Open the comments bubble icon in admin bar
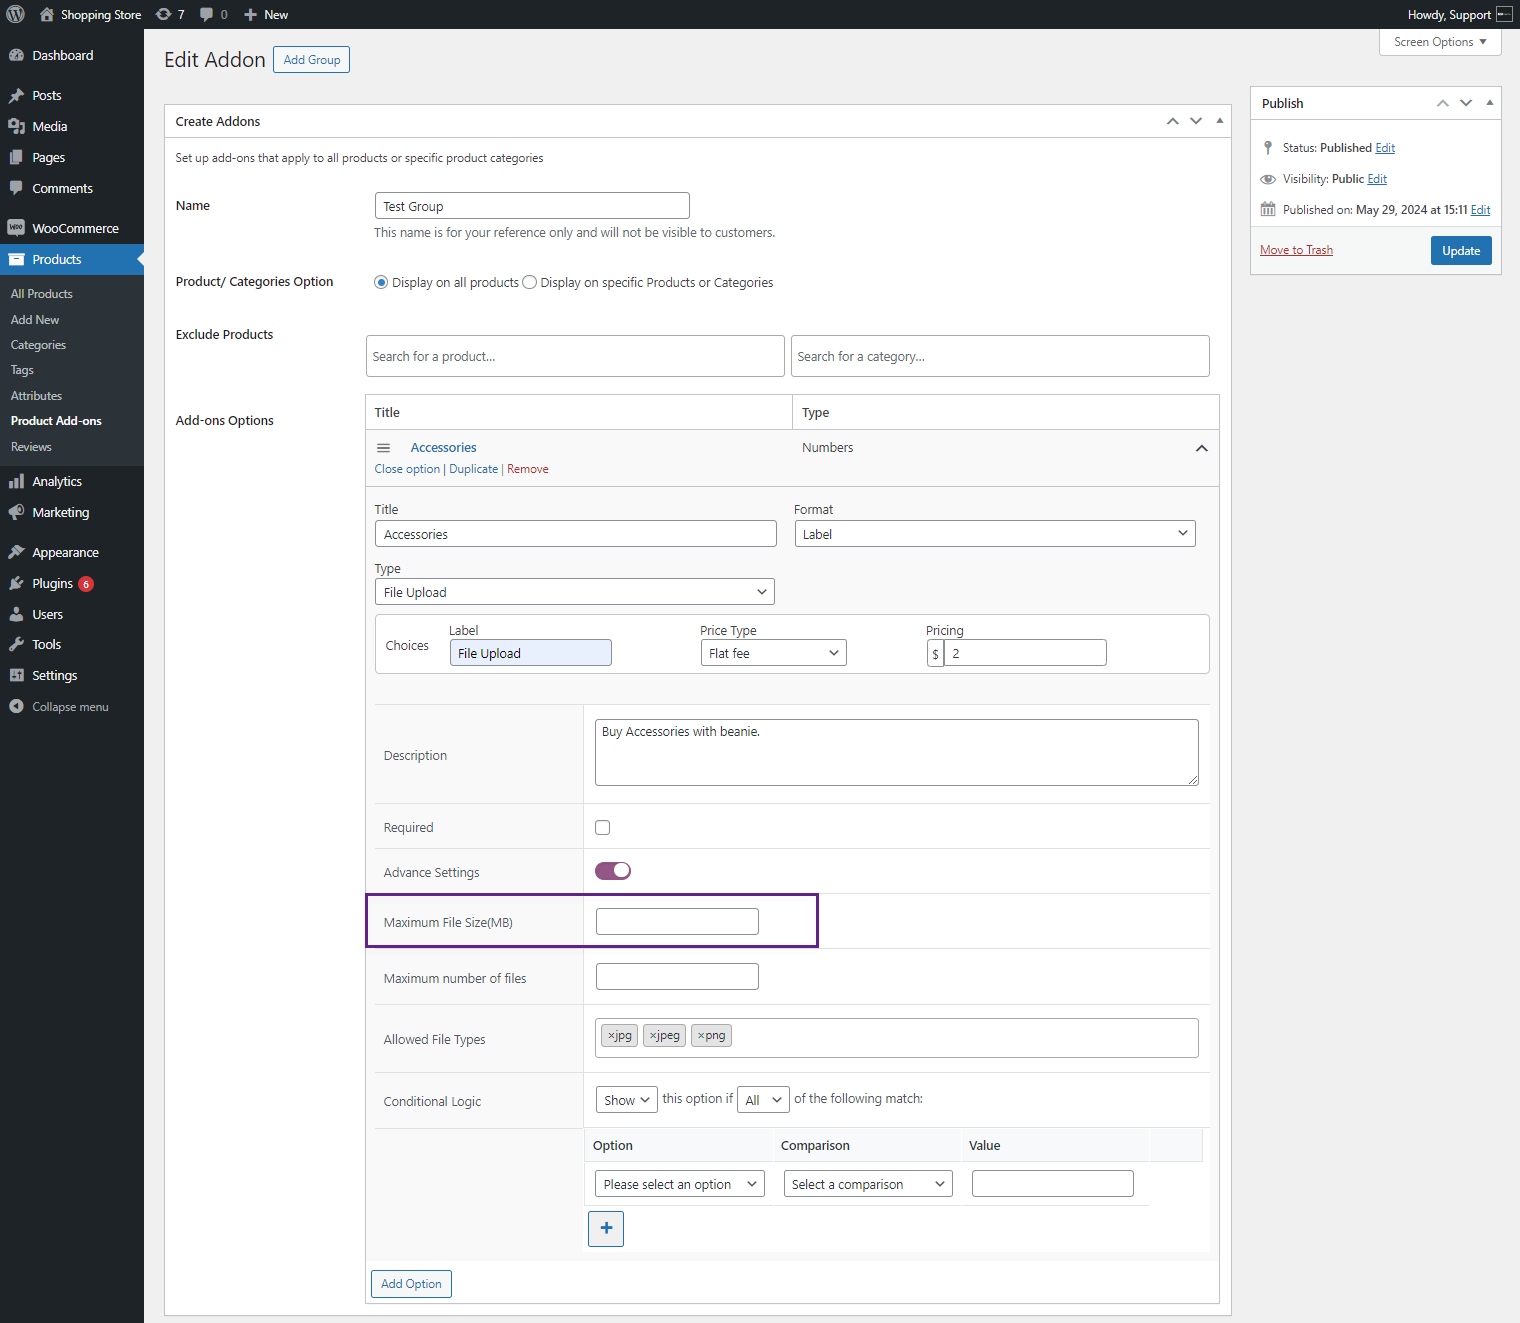 pyautogui.click(x=206, y=14)
